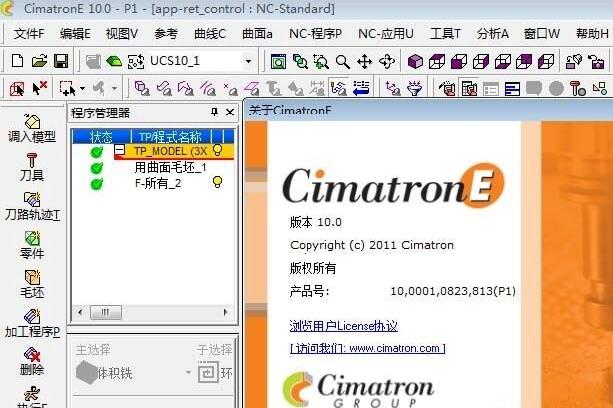613x408 pixels.
Task: Click green status check of F-所有_2
Action: click(x=97, y=184)
